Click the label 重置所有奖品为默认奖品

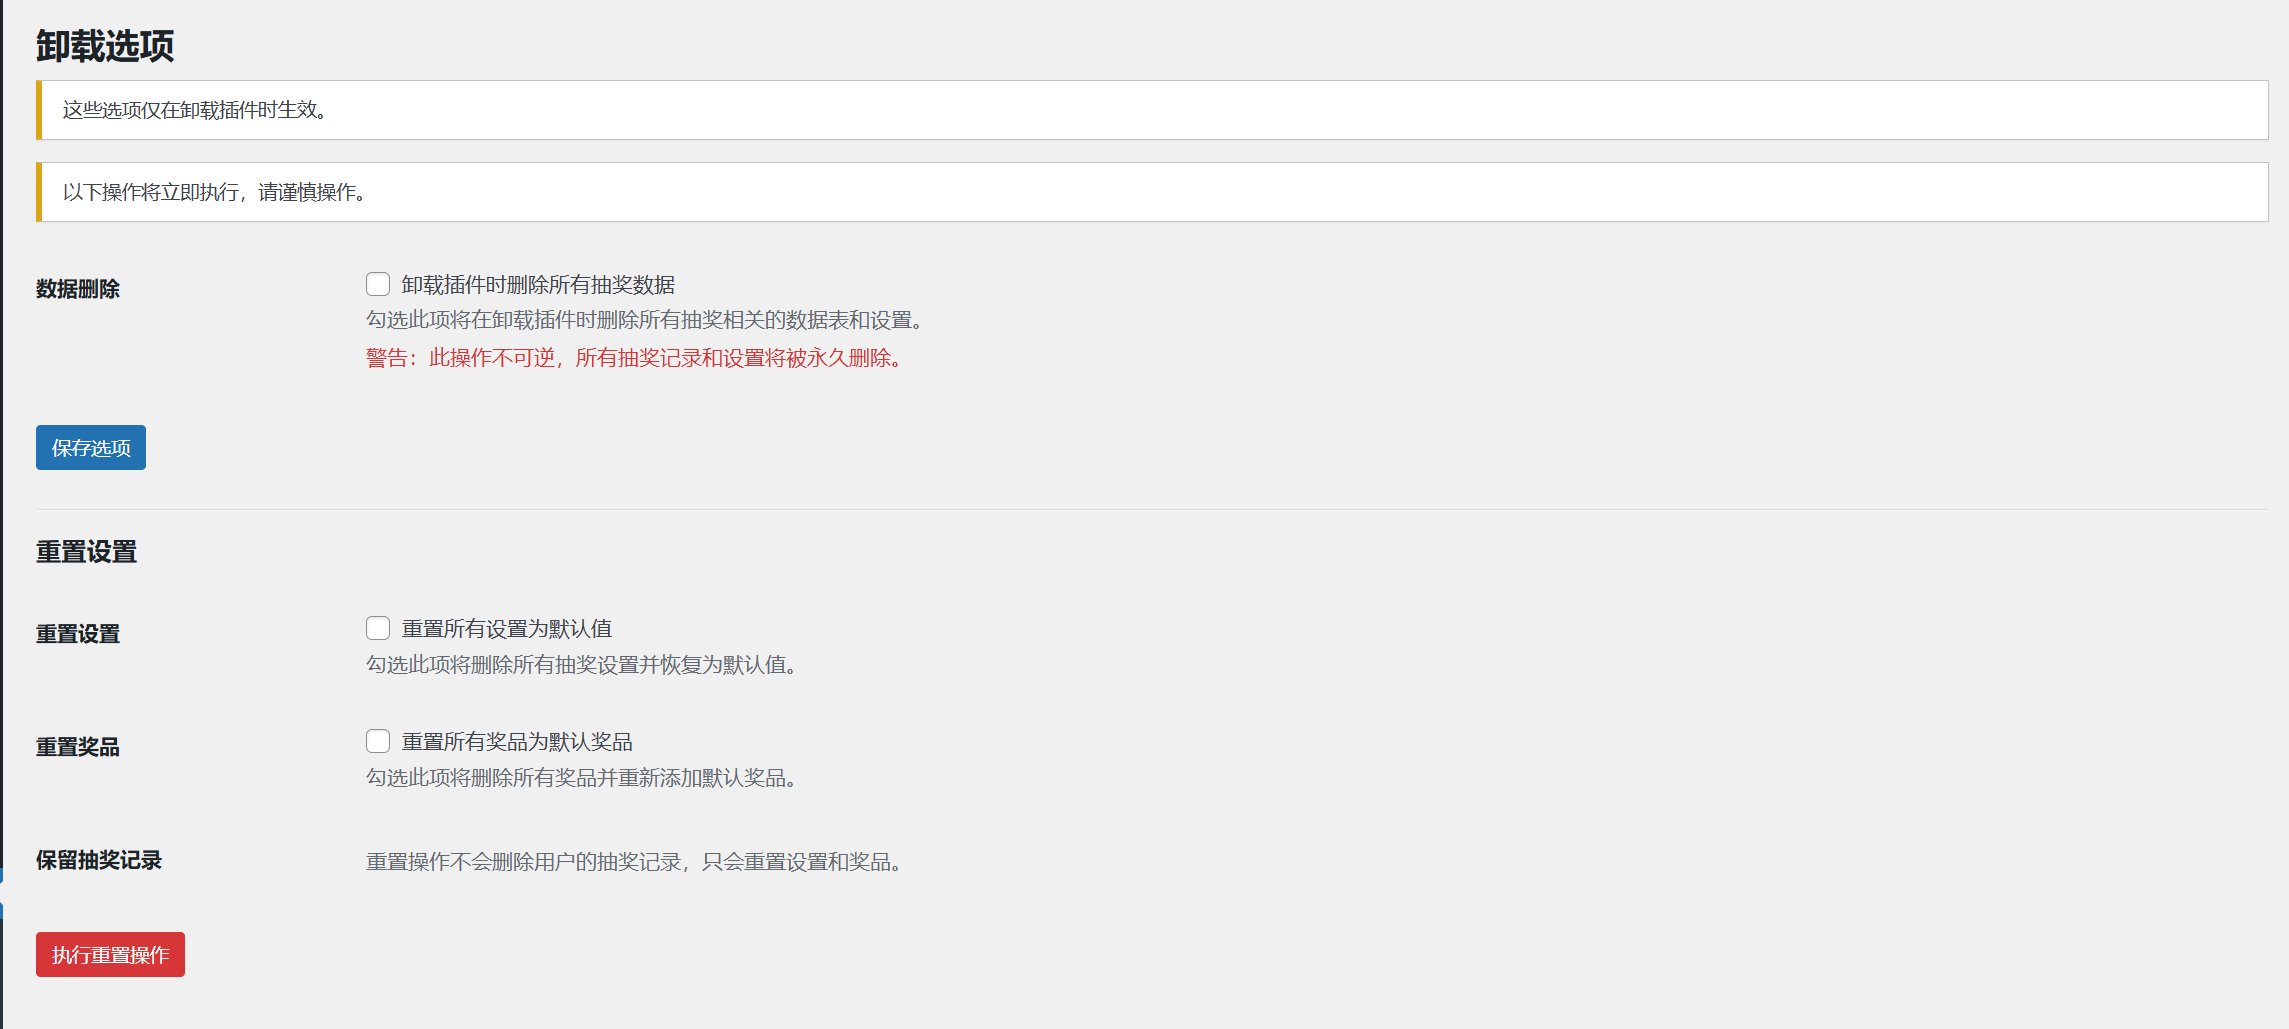pyautogui.click(x=517, y=742)
